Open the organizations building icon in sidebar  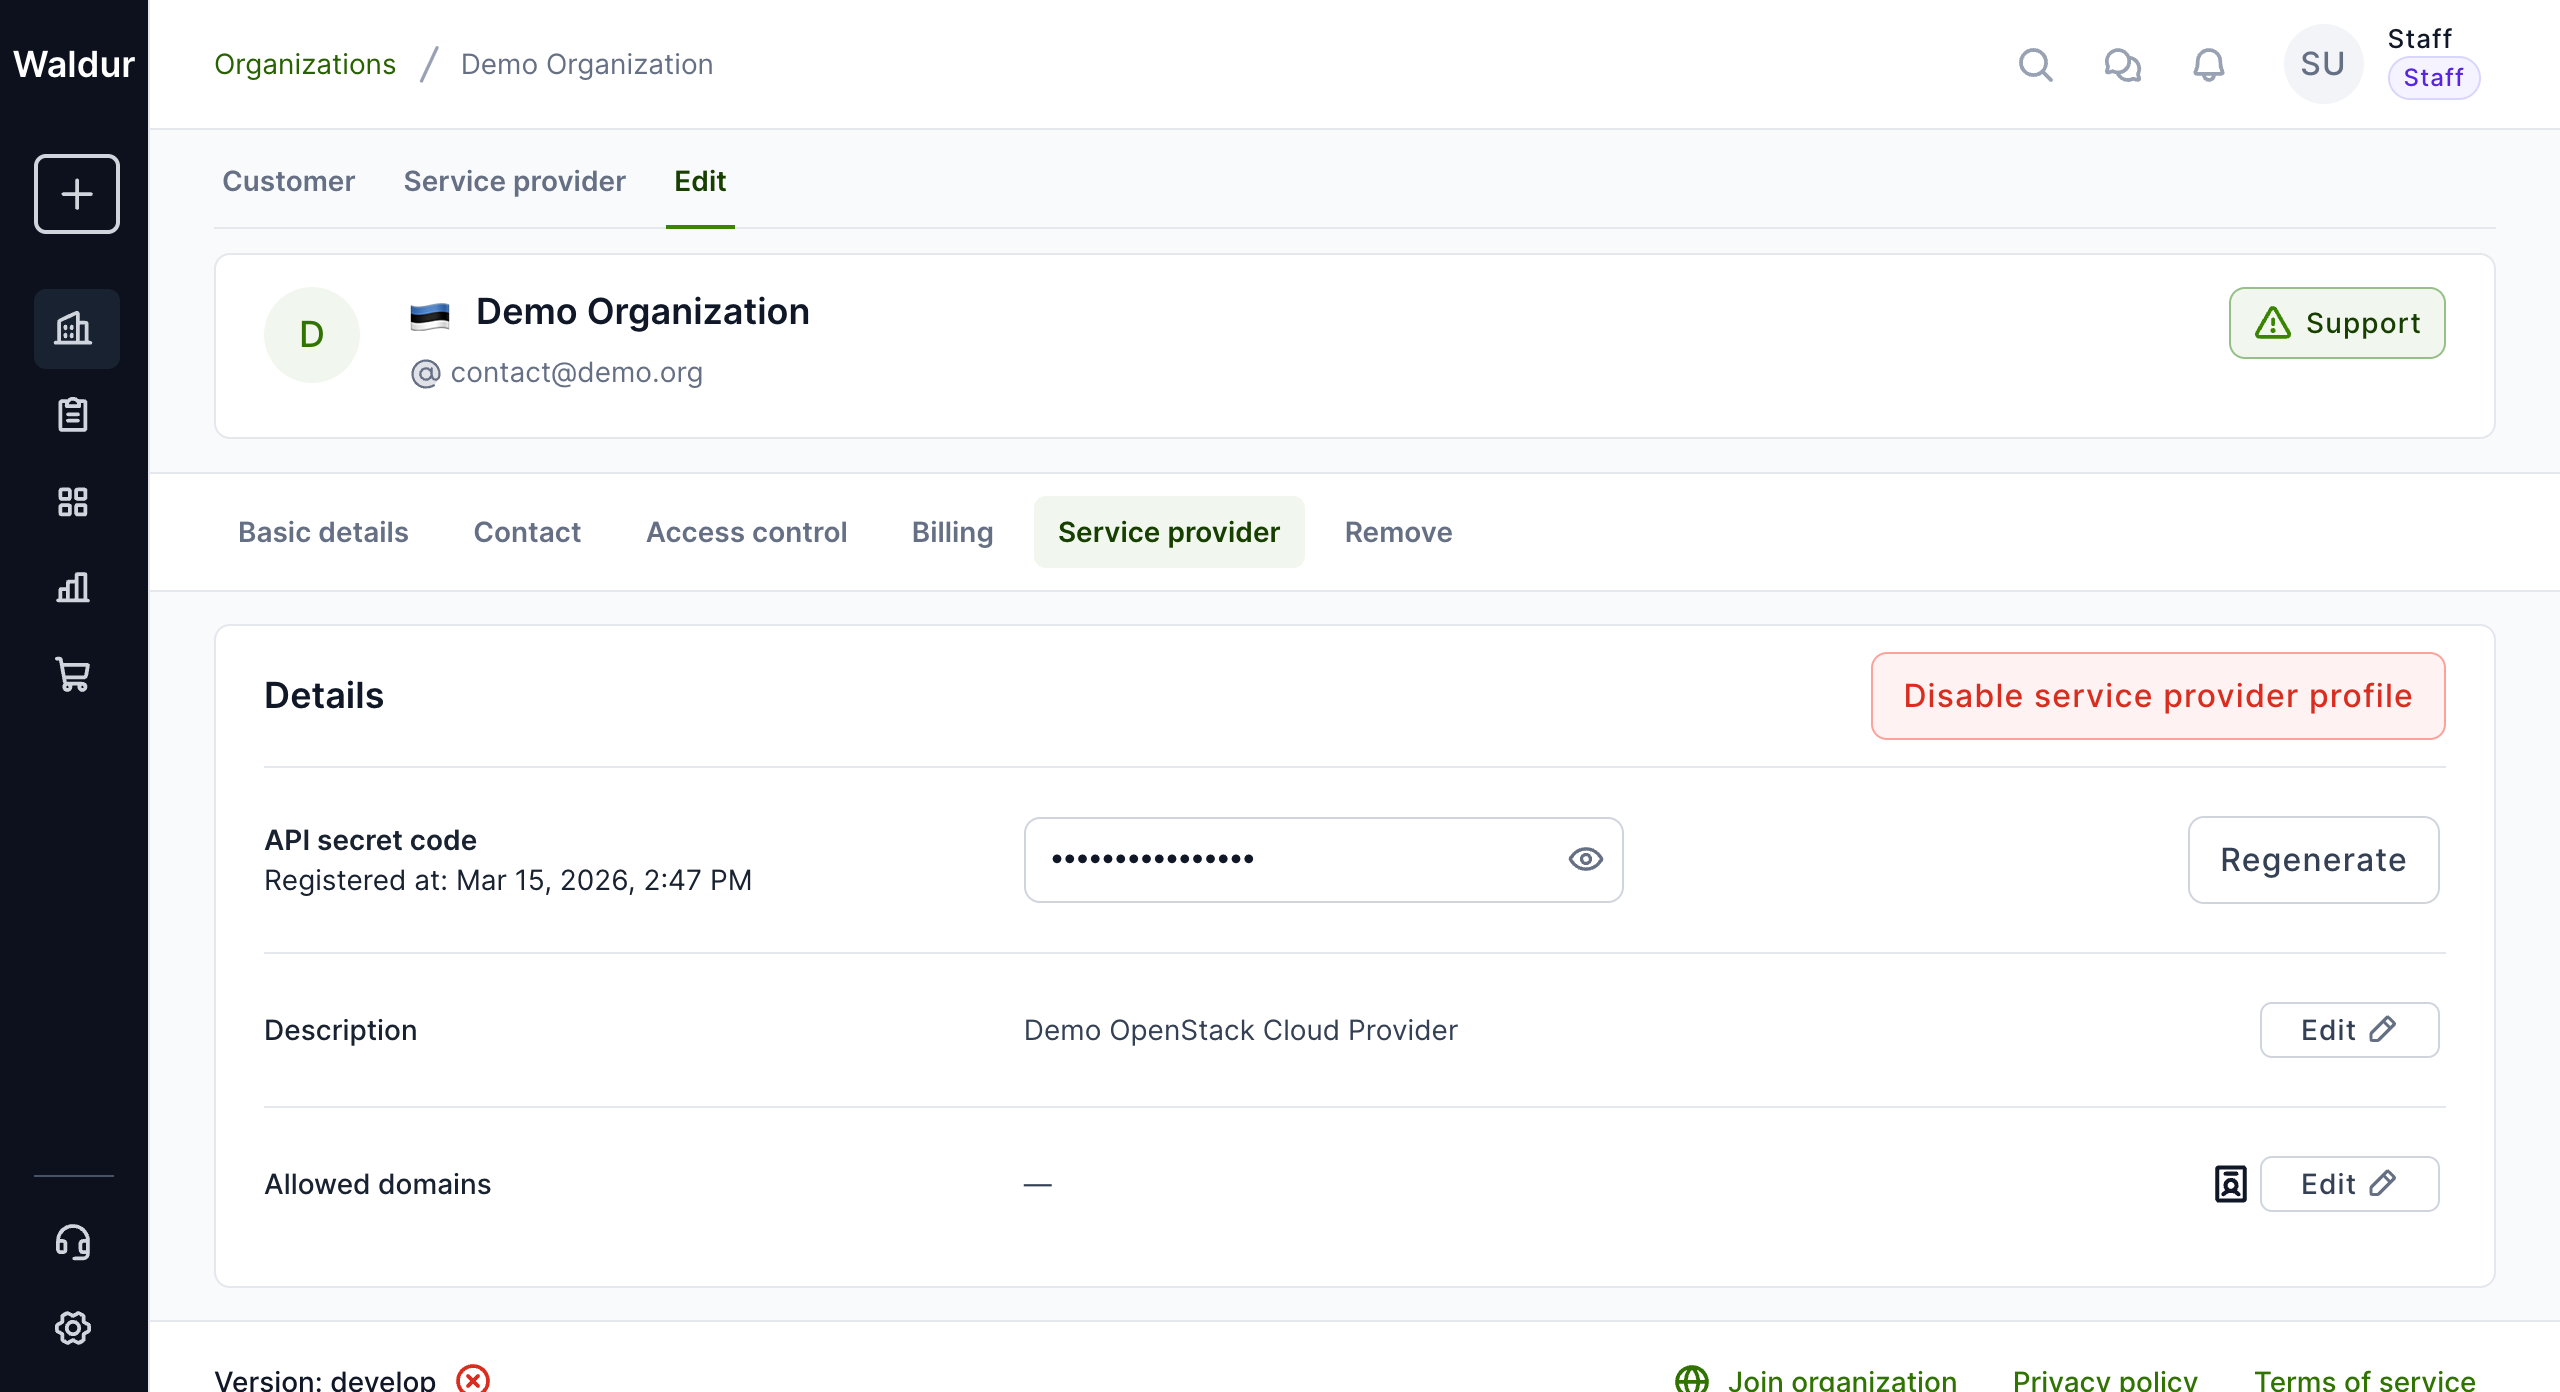[74, 328]
